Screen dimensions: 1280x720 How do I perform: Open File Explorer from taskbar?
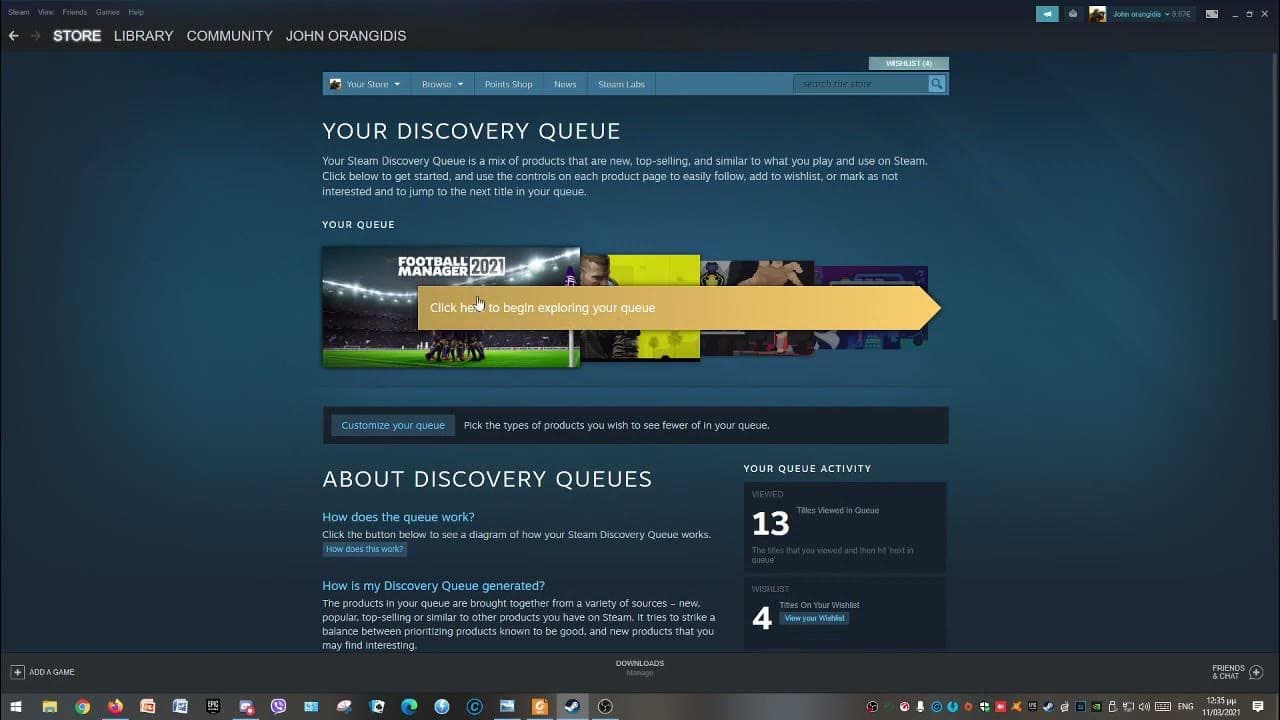(50, 707)
